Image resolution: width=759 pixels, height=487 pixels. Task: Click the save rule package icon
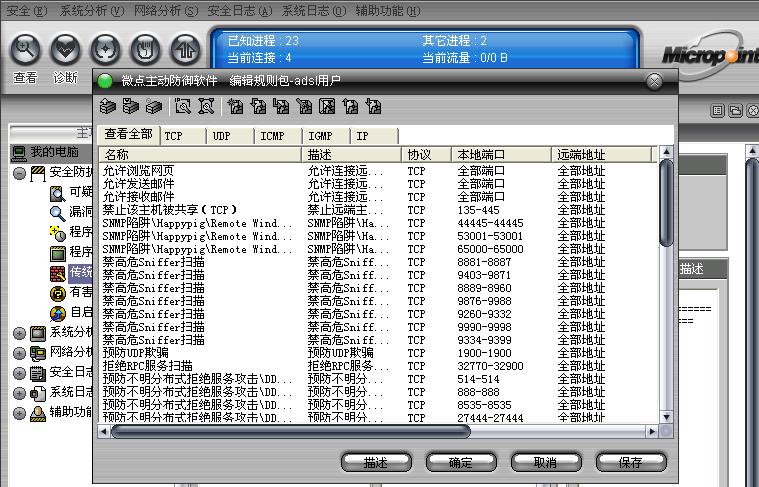pos(131,106)
